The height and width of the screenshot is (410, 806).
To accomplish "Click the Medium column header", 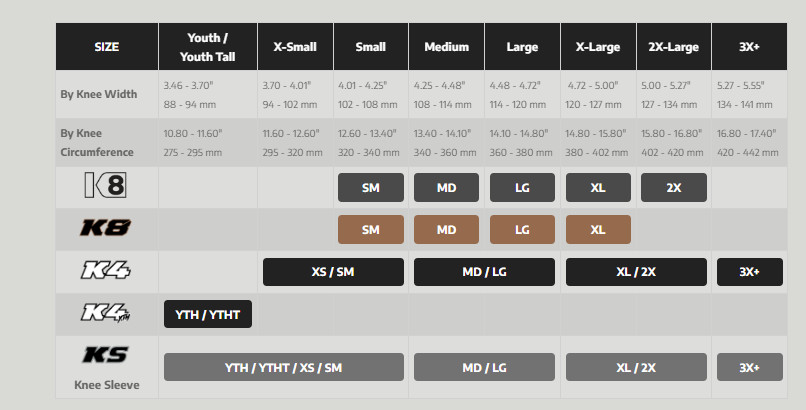I will tap(446, 47).
